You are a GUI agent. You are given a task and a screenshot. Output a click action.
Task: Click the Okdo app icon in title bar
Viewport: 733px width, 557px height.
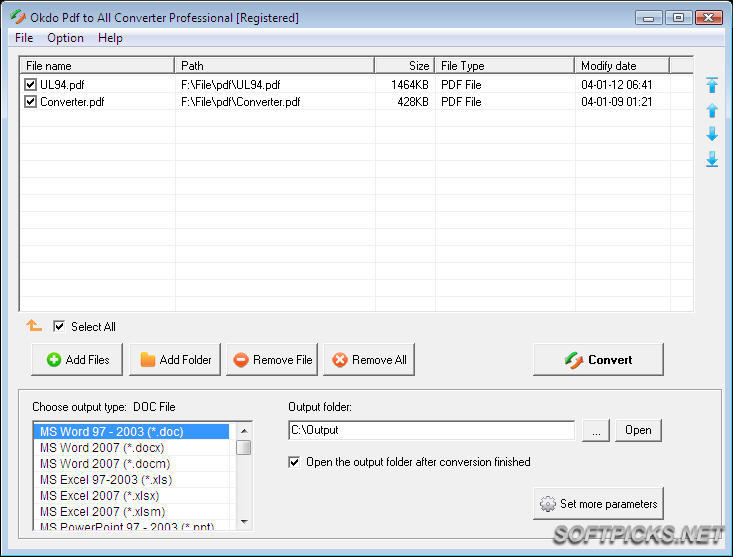tap(18, 17)
